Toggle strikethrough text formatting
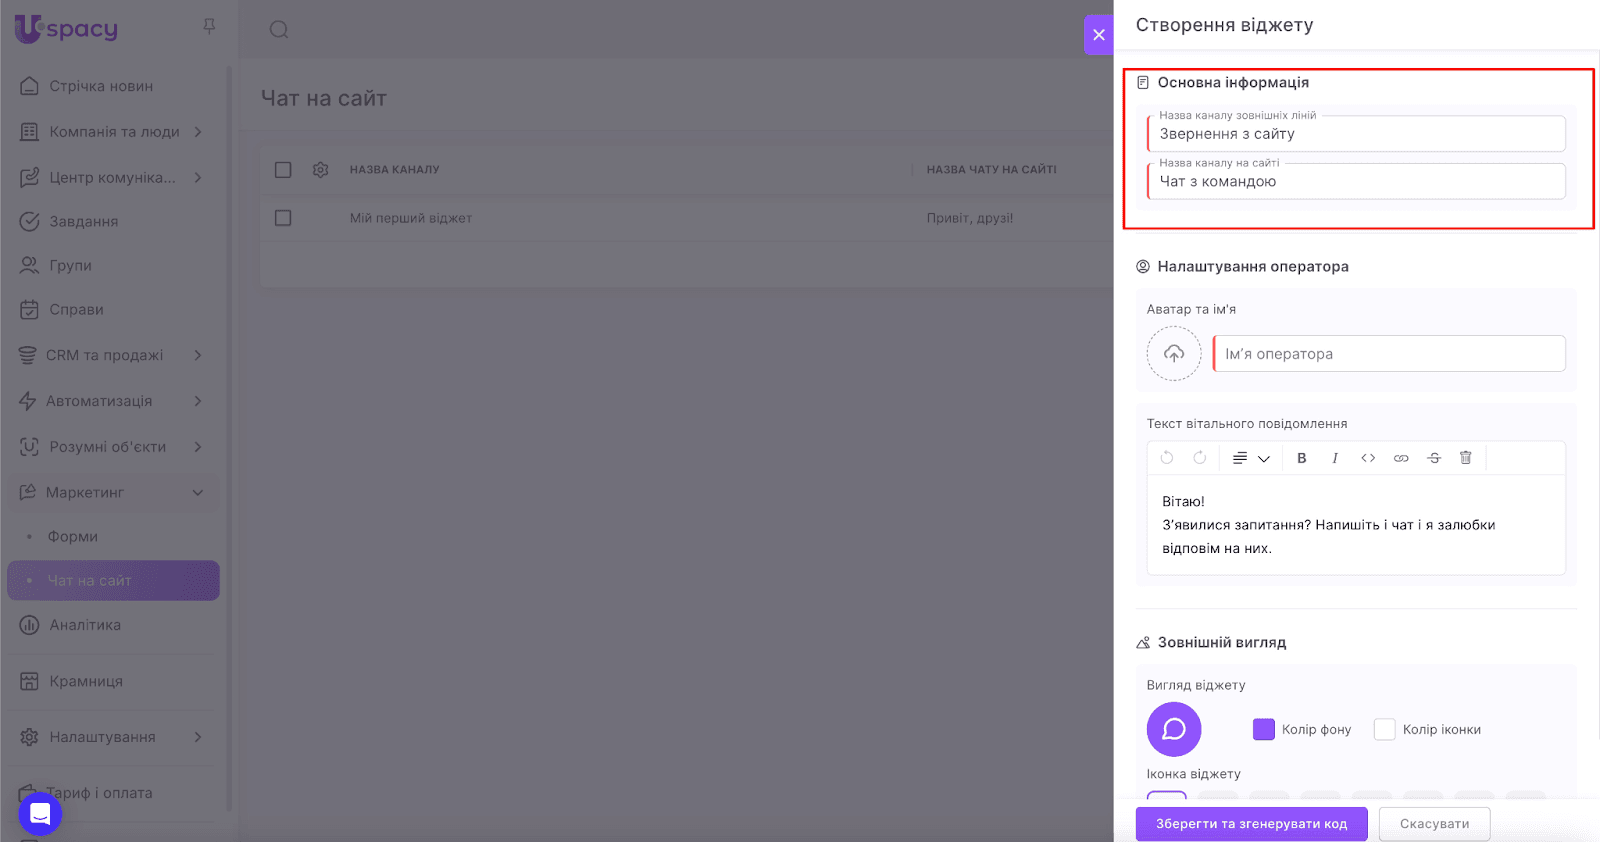Image resolution: width=1600 pixels, height=842 pixels. pos(1434,458)
